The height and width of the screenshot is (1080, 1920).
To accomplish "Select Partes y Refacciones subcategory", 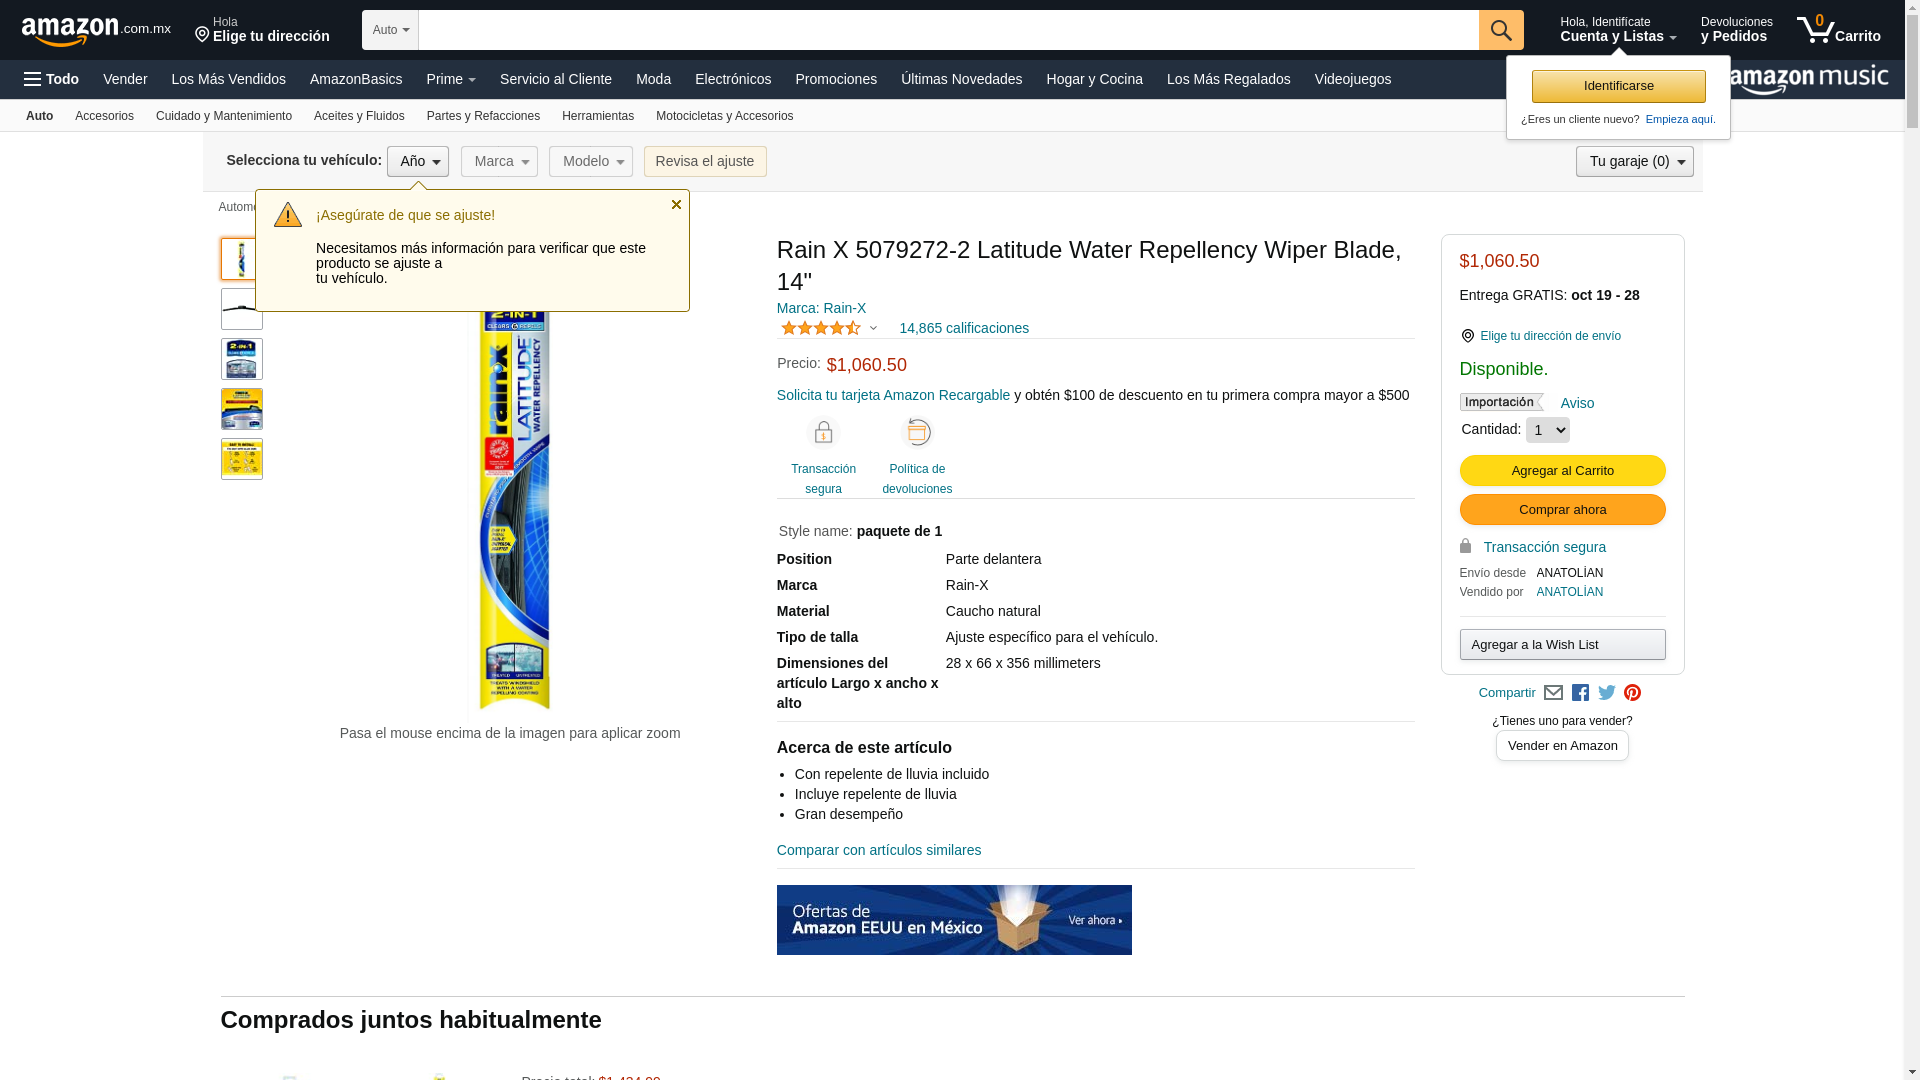I will point(483,116).
